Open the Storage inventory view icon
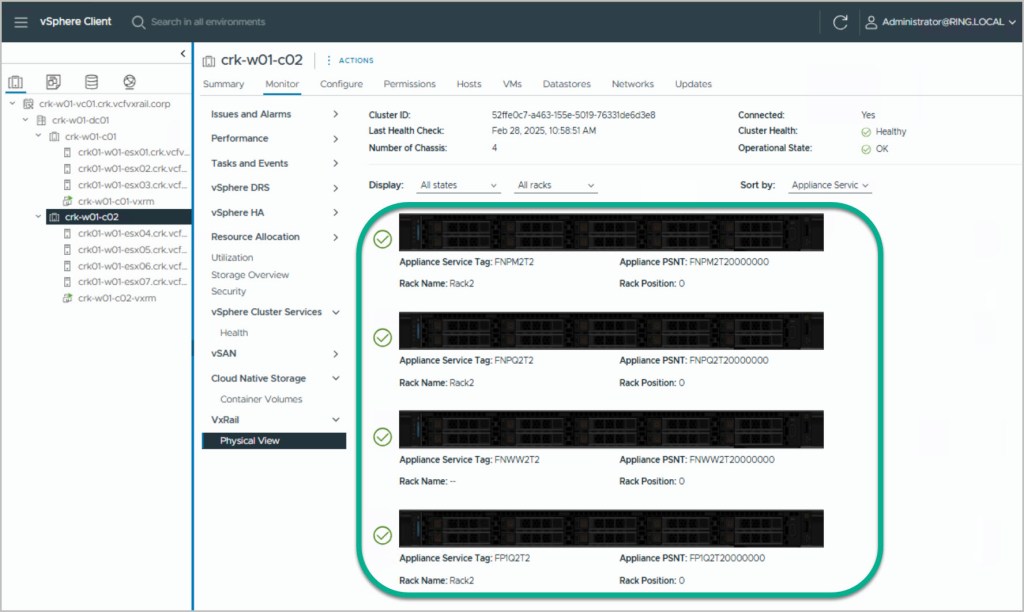The width and height of the screenshot is (1024, 612). point(92,82)
